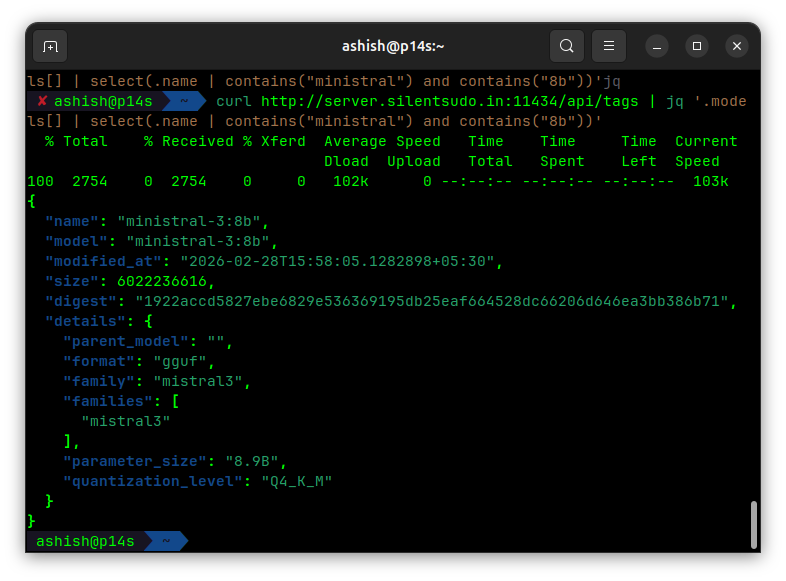Click the tilde directory segment in bottom prompt

[165, 541]
